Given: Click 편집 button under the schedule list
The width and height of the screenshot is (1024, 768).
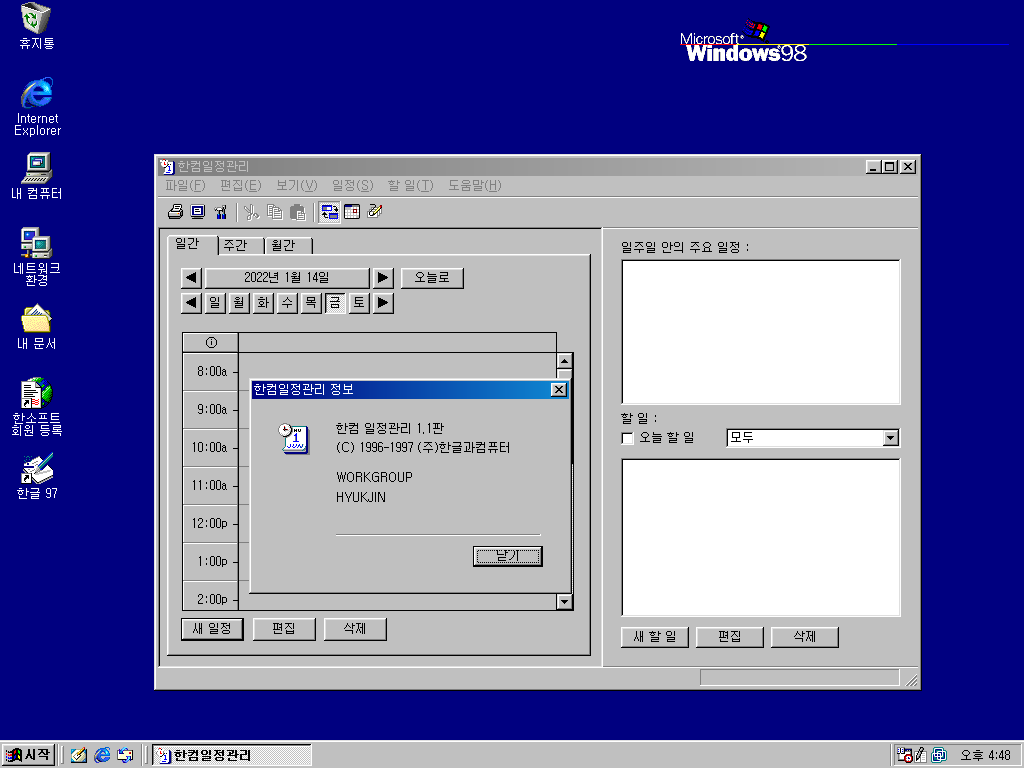Looking at the screenshot, I should click(284, 629).
